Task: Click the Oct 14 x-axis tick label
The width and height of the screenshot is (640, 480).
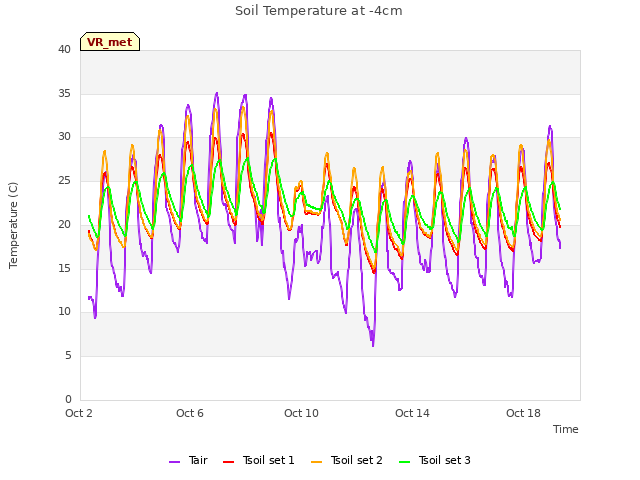Action: (x=412, y=413)
